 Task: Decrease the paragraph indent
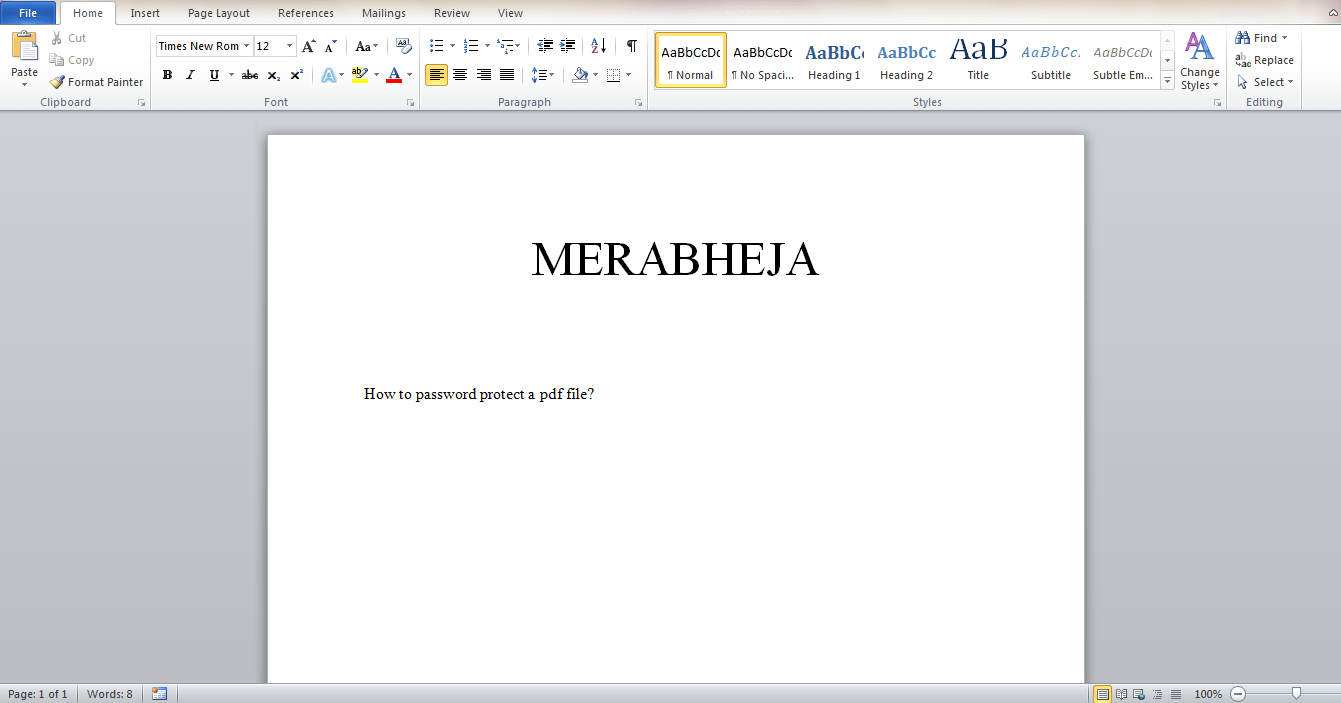(545, 46)
